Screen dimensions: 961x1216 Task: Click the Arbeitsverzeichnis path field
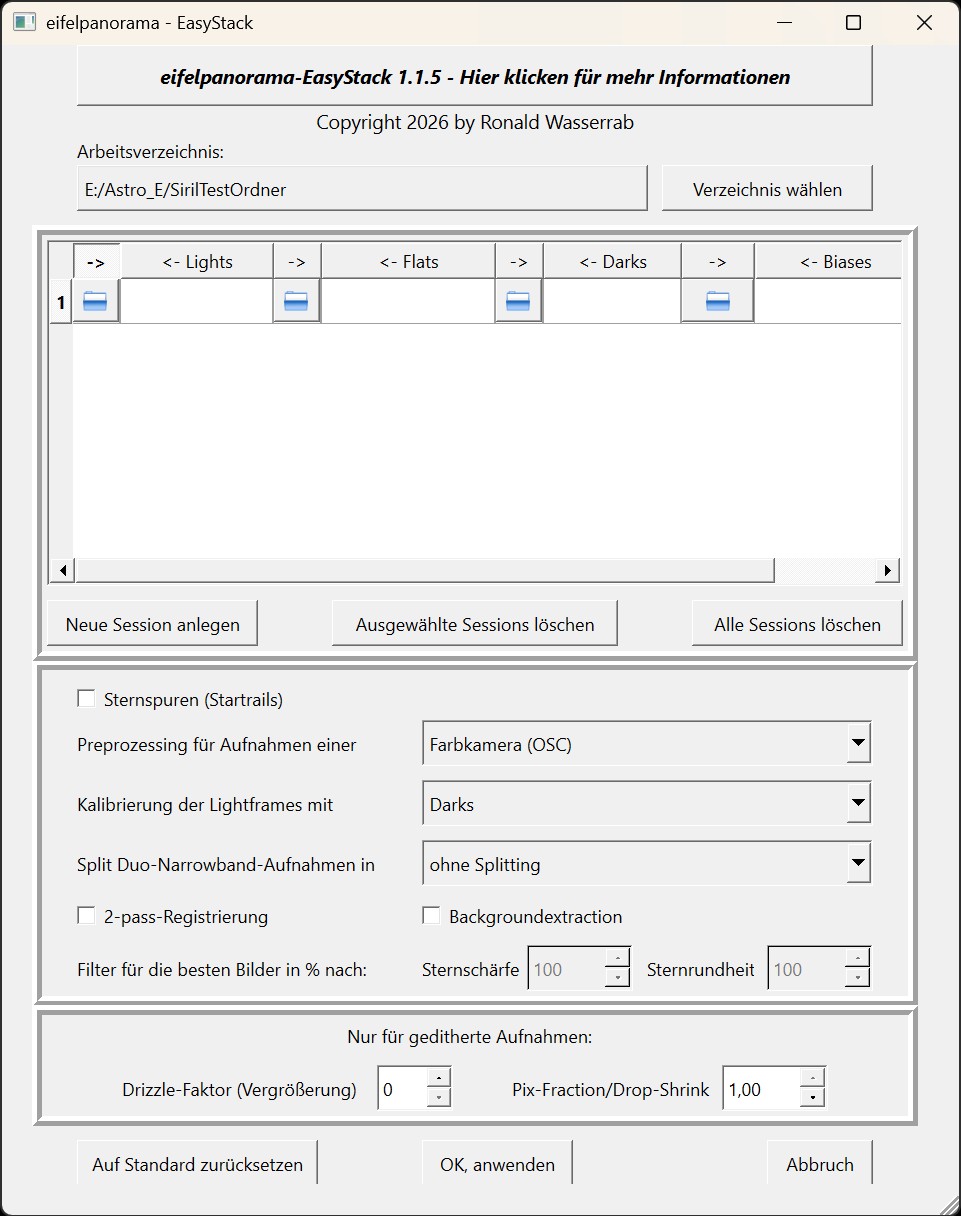tap(362, 189)
